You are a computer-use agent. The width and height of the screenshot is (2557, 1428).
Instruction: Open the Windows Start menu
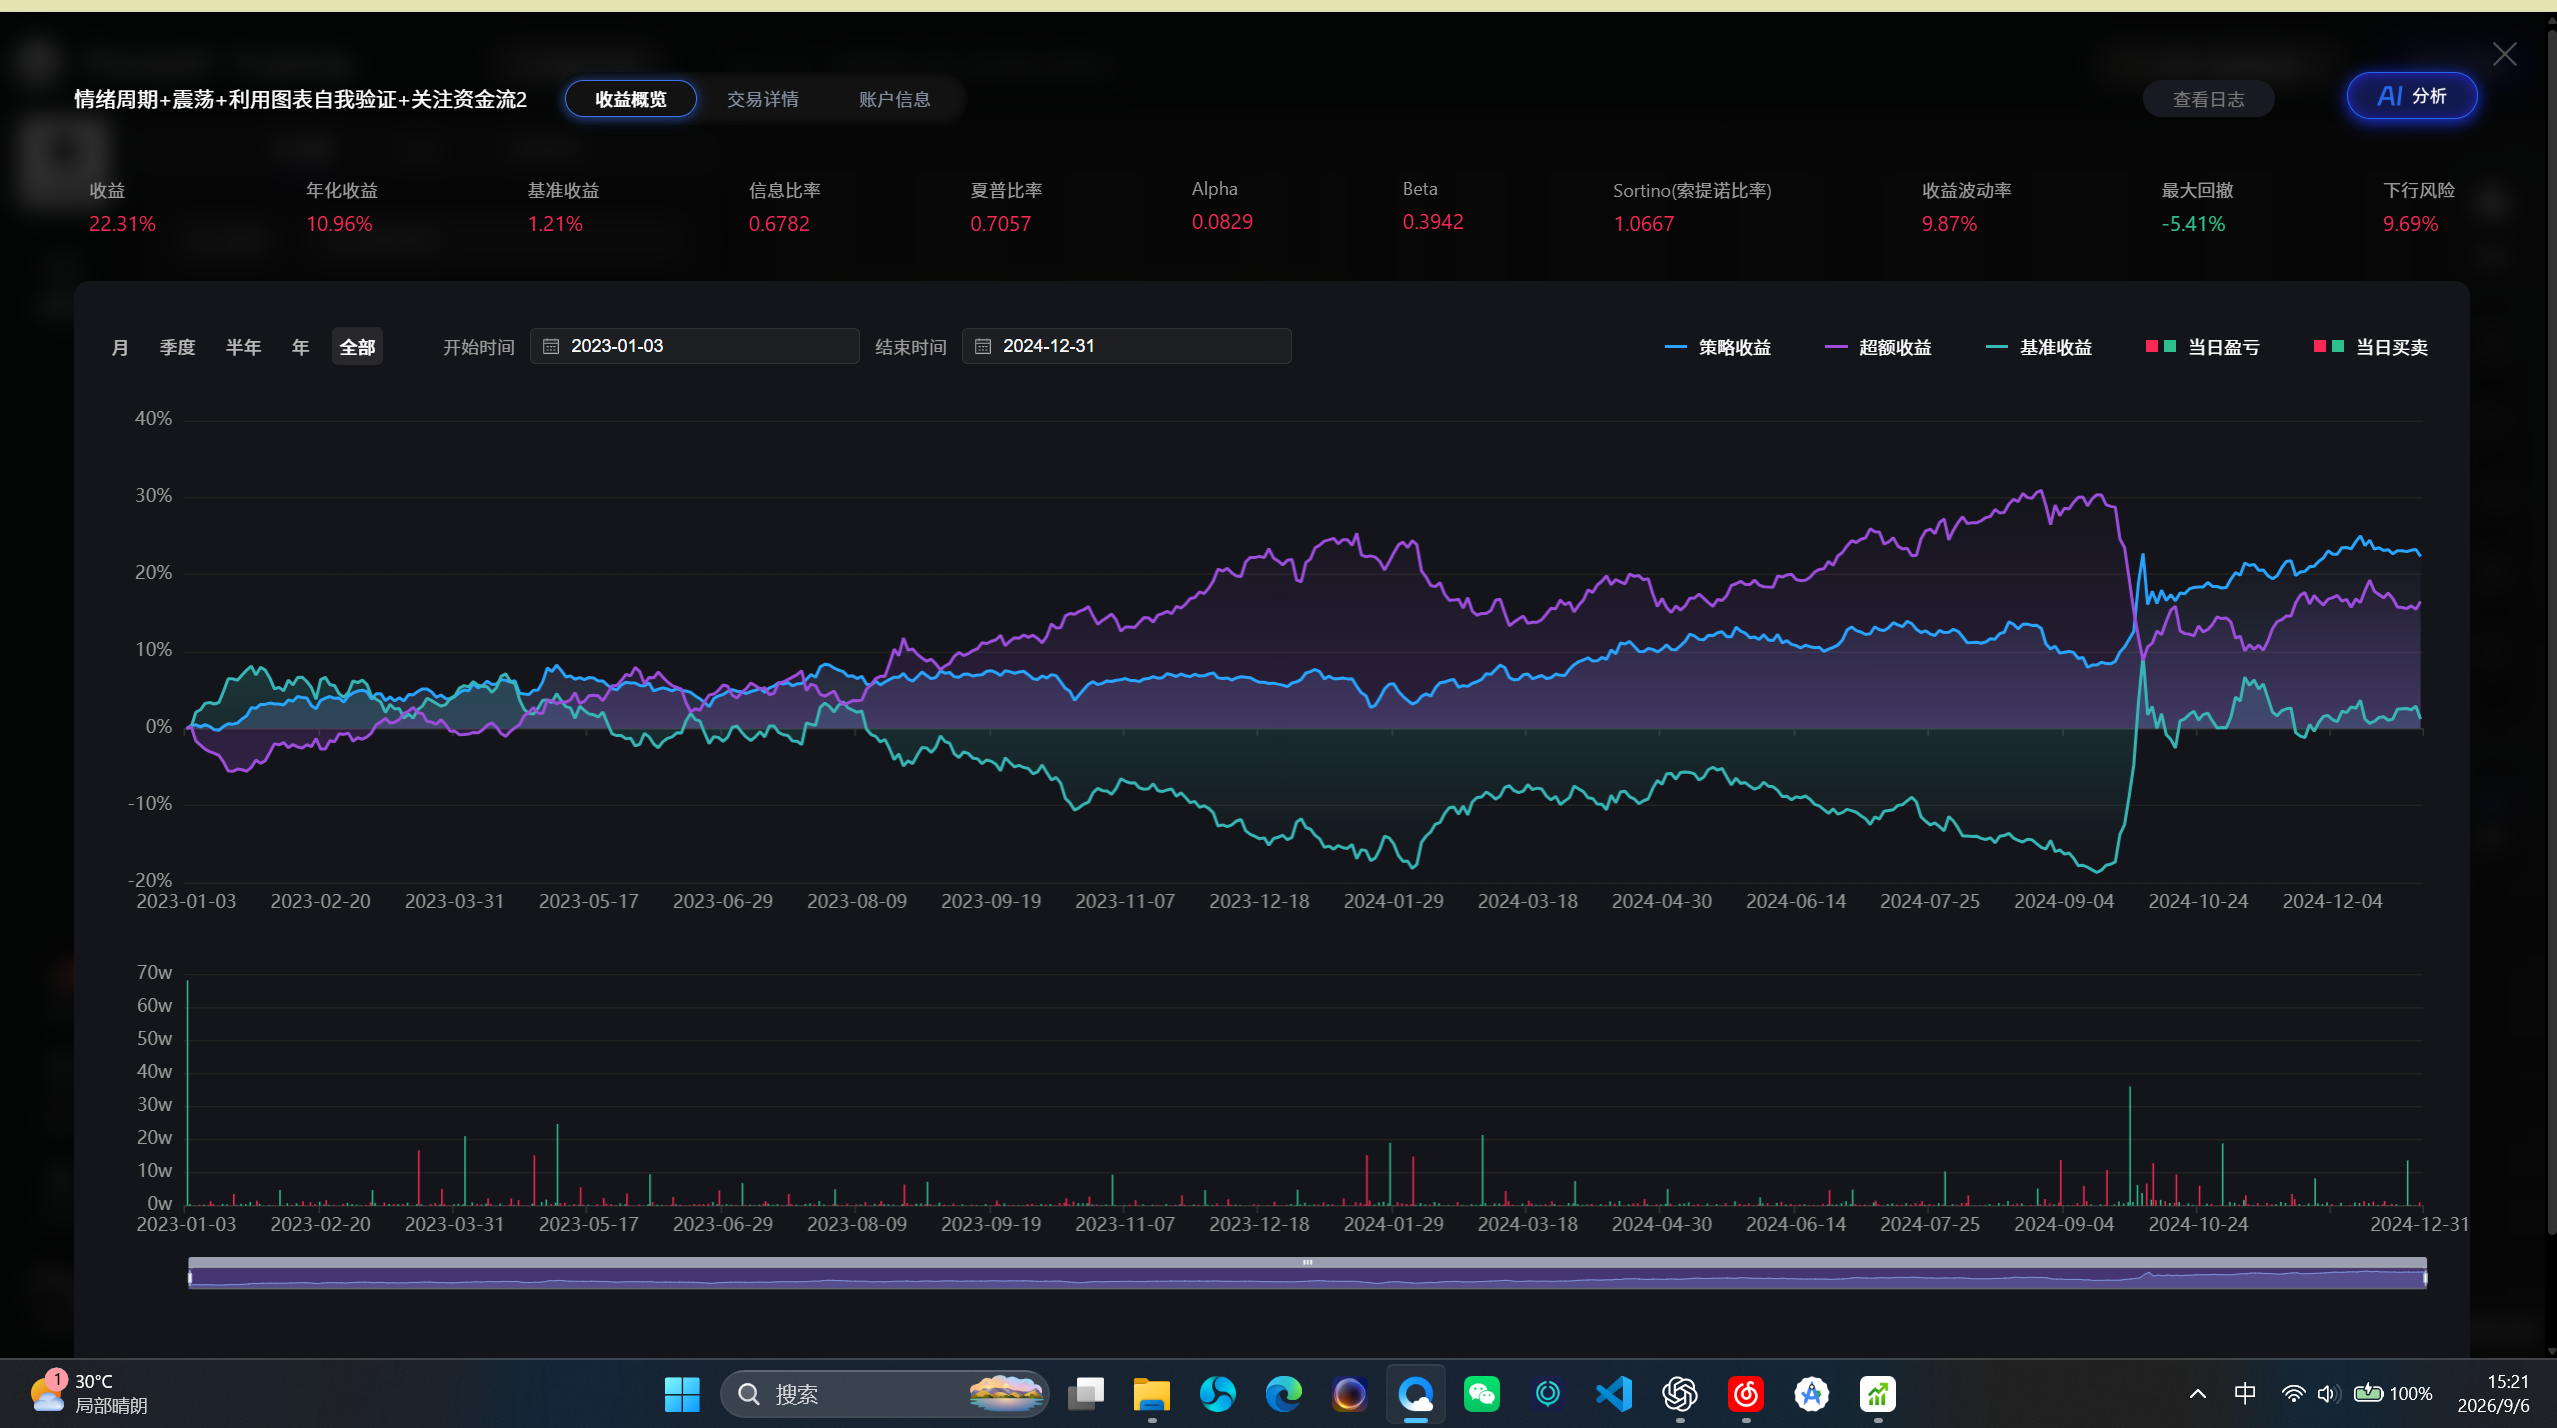point(681,1394)
